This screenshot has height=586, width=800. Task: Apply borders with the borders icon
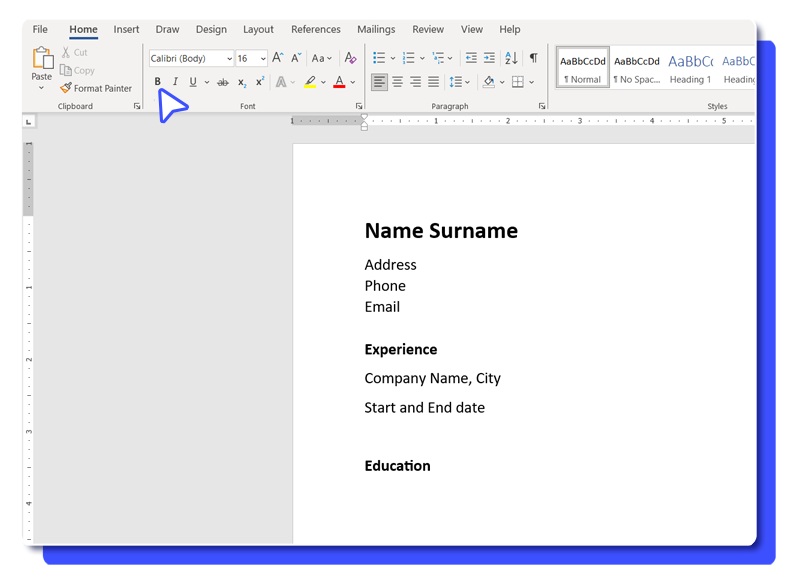[x=518, y=82]
